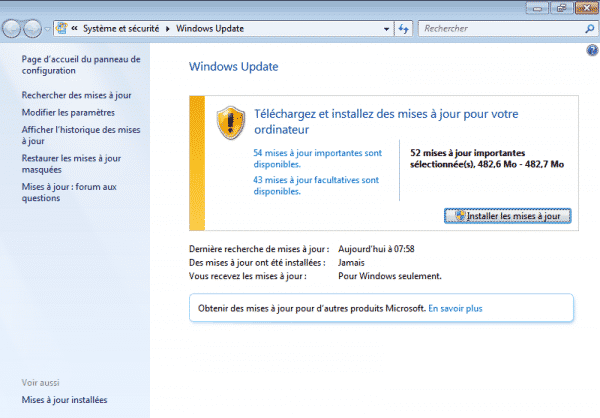The height and width of the screenshot is (418, 600).
Task: Click the magnifier search icon
Action: click(x=590, y=29)
